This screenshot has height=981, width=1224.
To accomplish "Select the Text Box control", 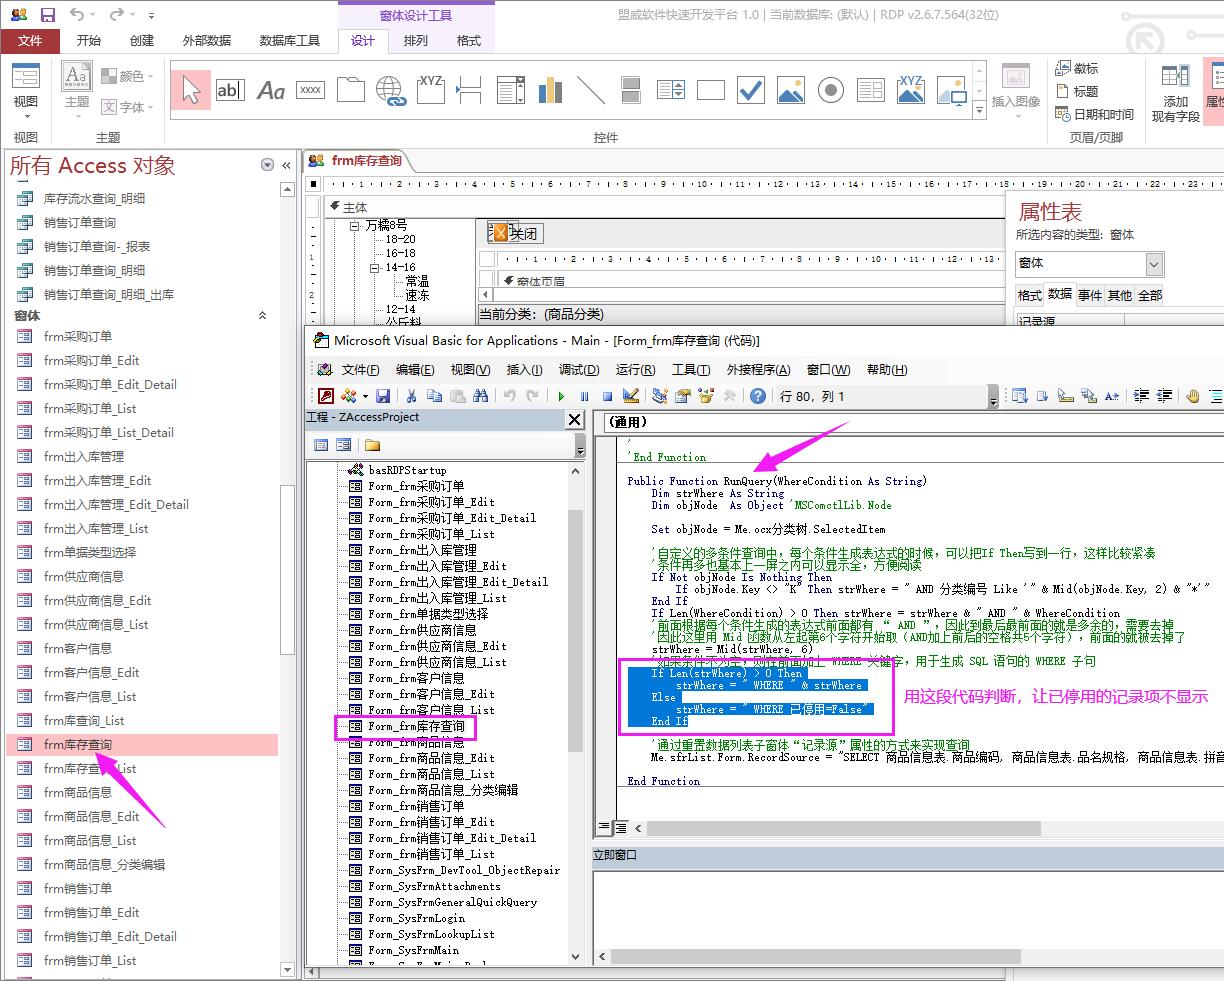I will pyautogui.click(x=230, y=91).
